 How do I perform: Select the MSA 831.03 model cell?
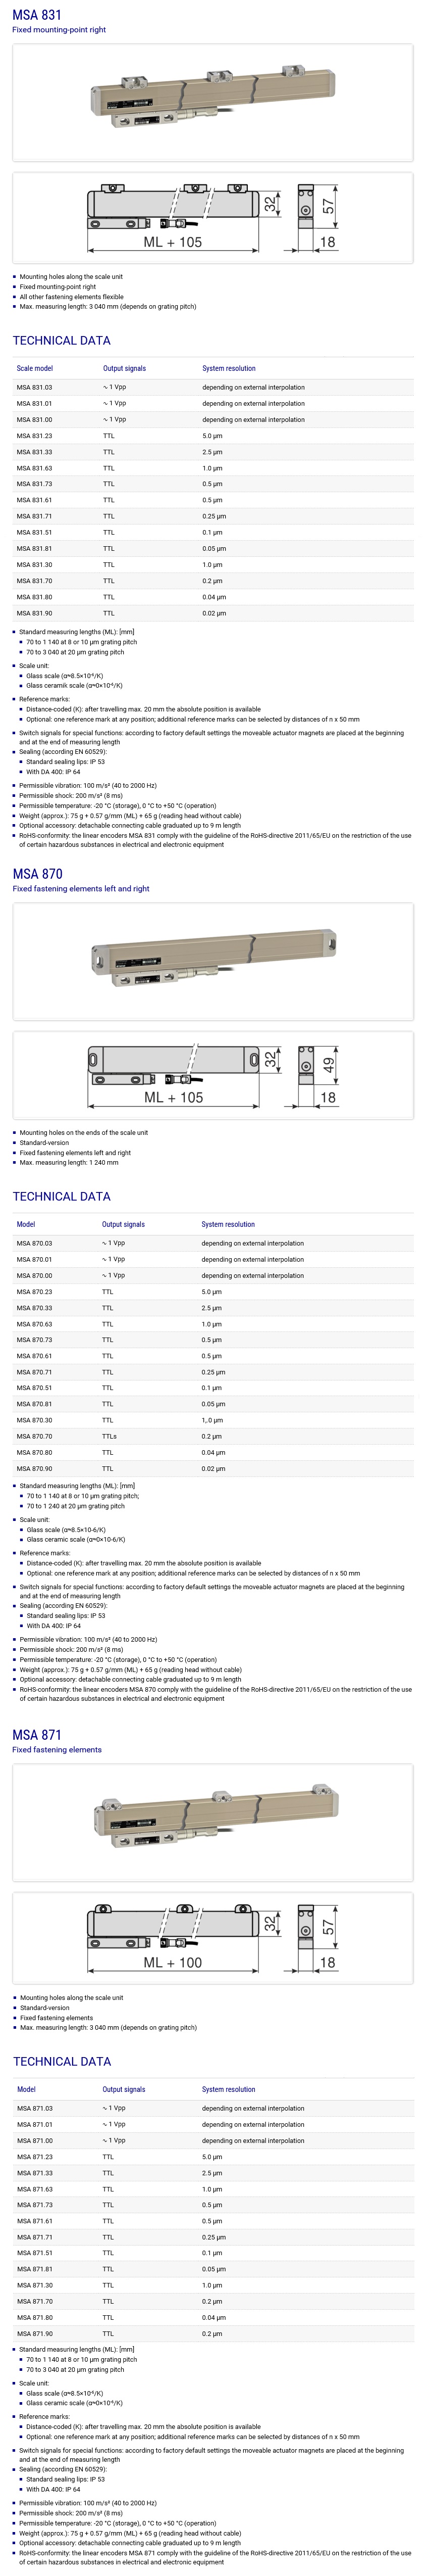point(35,387)
